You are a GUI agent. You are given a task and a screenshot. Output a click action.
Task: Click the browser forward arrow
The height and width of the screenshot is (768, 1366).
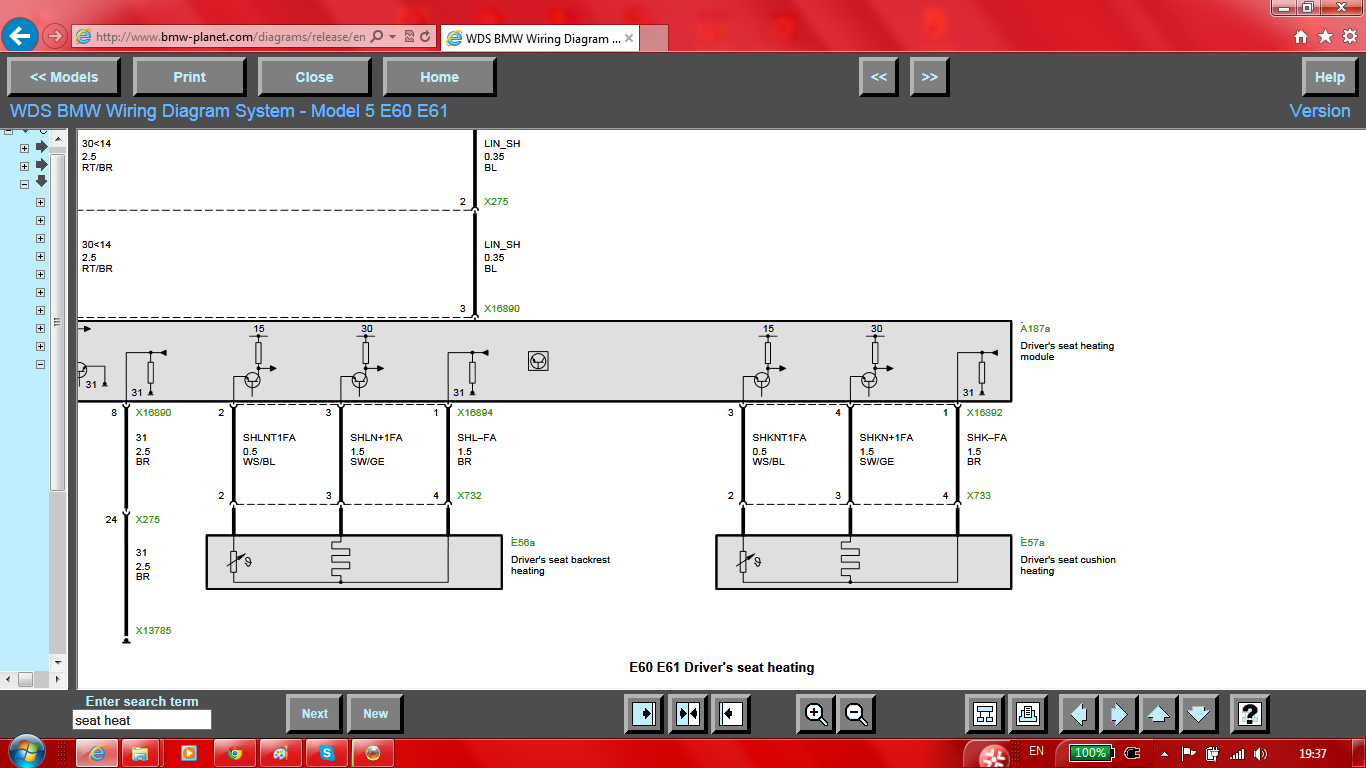click(55, 36)
